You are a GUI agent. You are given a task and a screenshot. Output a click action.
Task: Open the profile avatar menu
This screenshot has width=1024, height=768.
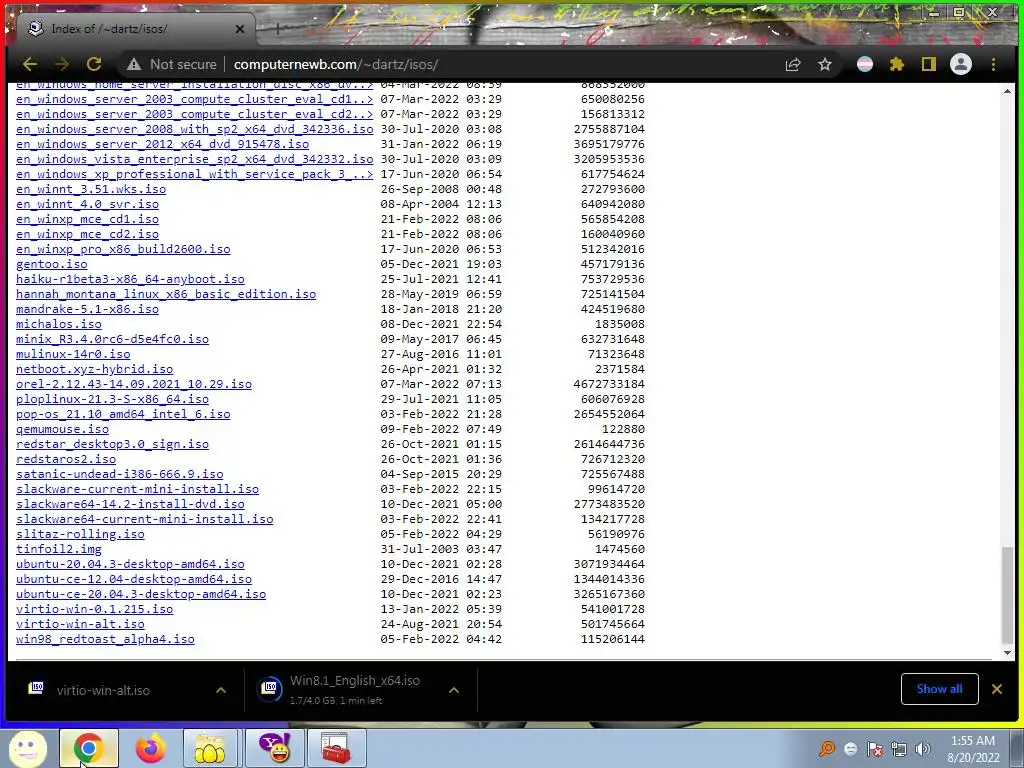(x=961, y=64)
